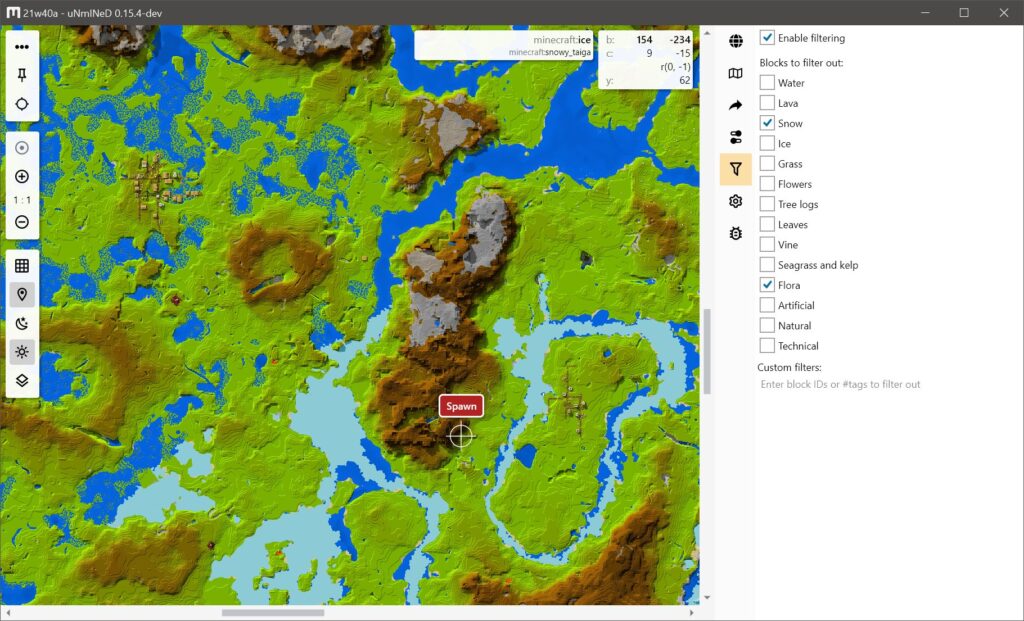Image resolution: width=1024 pixels, height=621 pixels.
Task: Uncheck the Snow filter checkbox
Action: (x=767, y=123)
